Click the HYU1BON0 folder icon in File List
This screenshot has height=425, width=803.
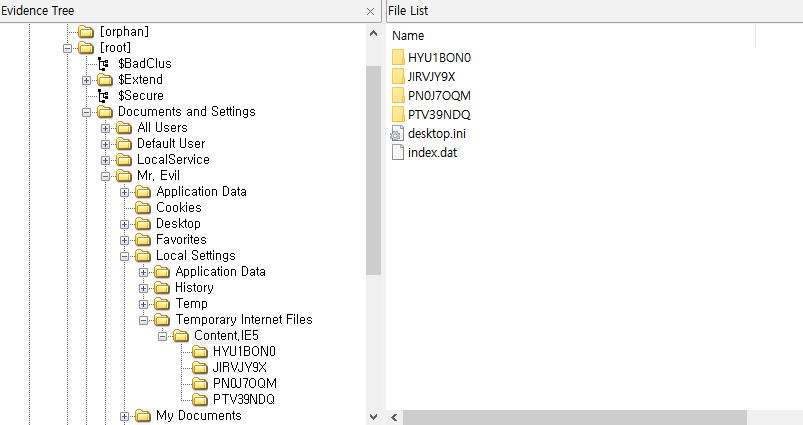click(x=398, y=57)
